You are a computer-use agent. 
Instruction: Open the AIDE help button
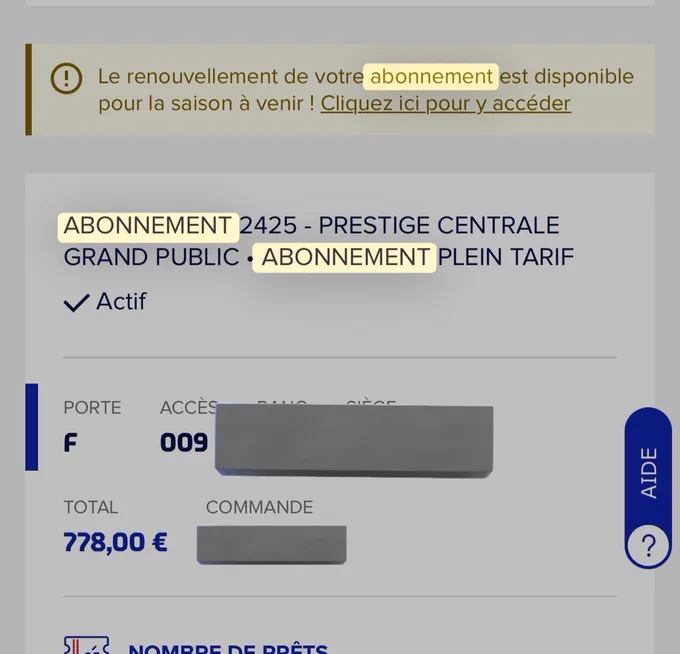(648, 488)
